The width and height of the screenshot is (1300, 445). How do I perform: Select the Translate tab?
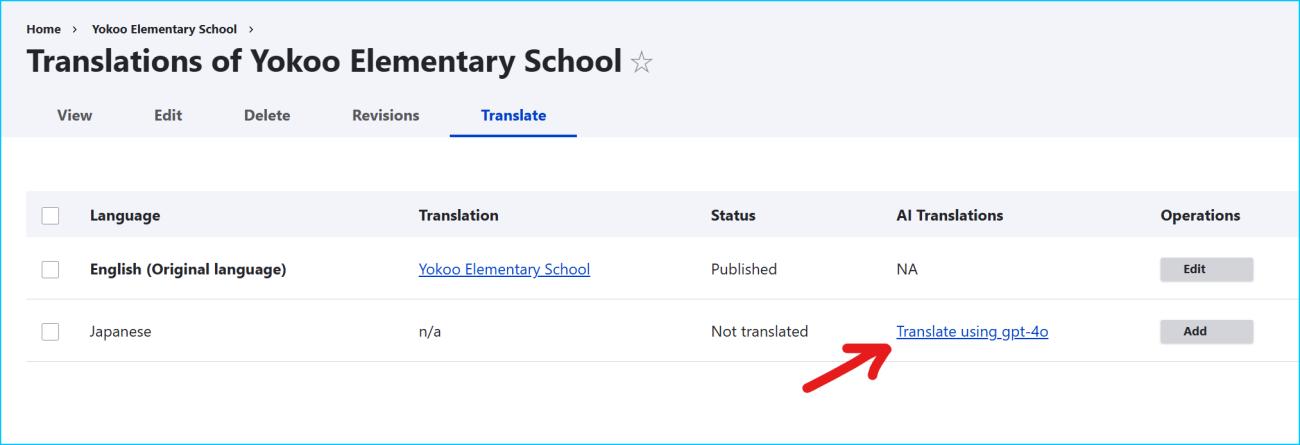513,115
